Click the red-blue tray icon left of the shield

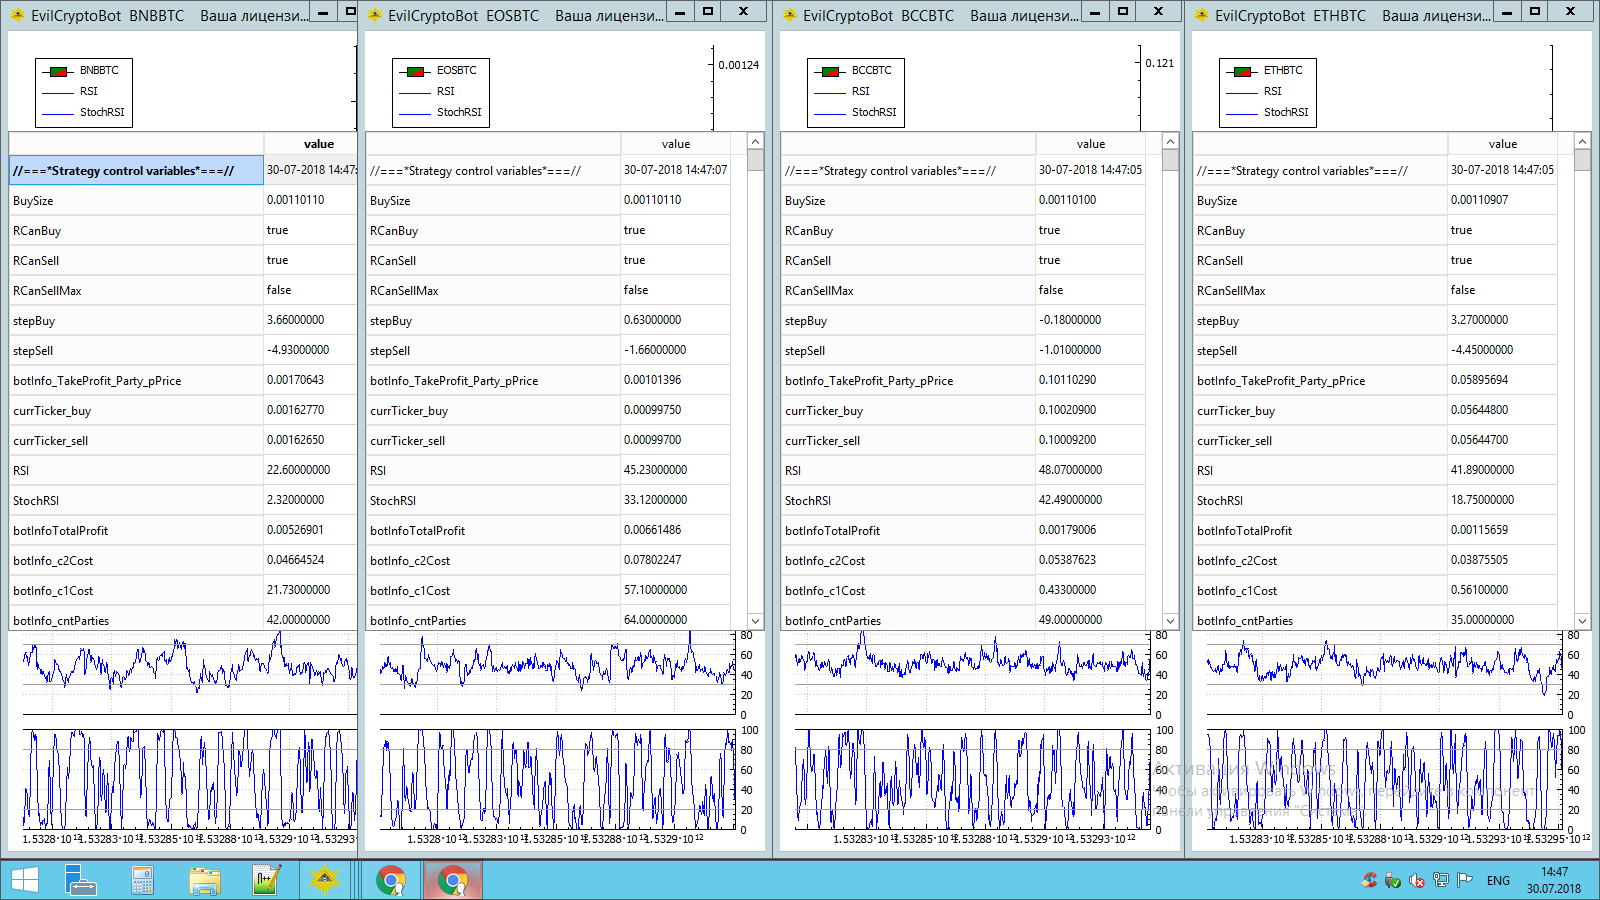(x=1369, y=880)
